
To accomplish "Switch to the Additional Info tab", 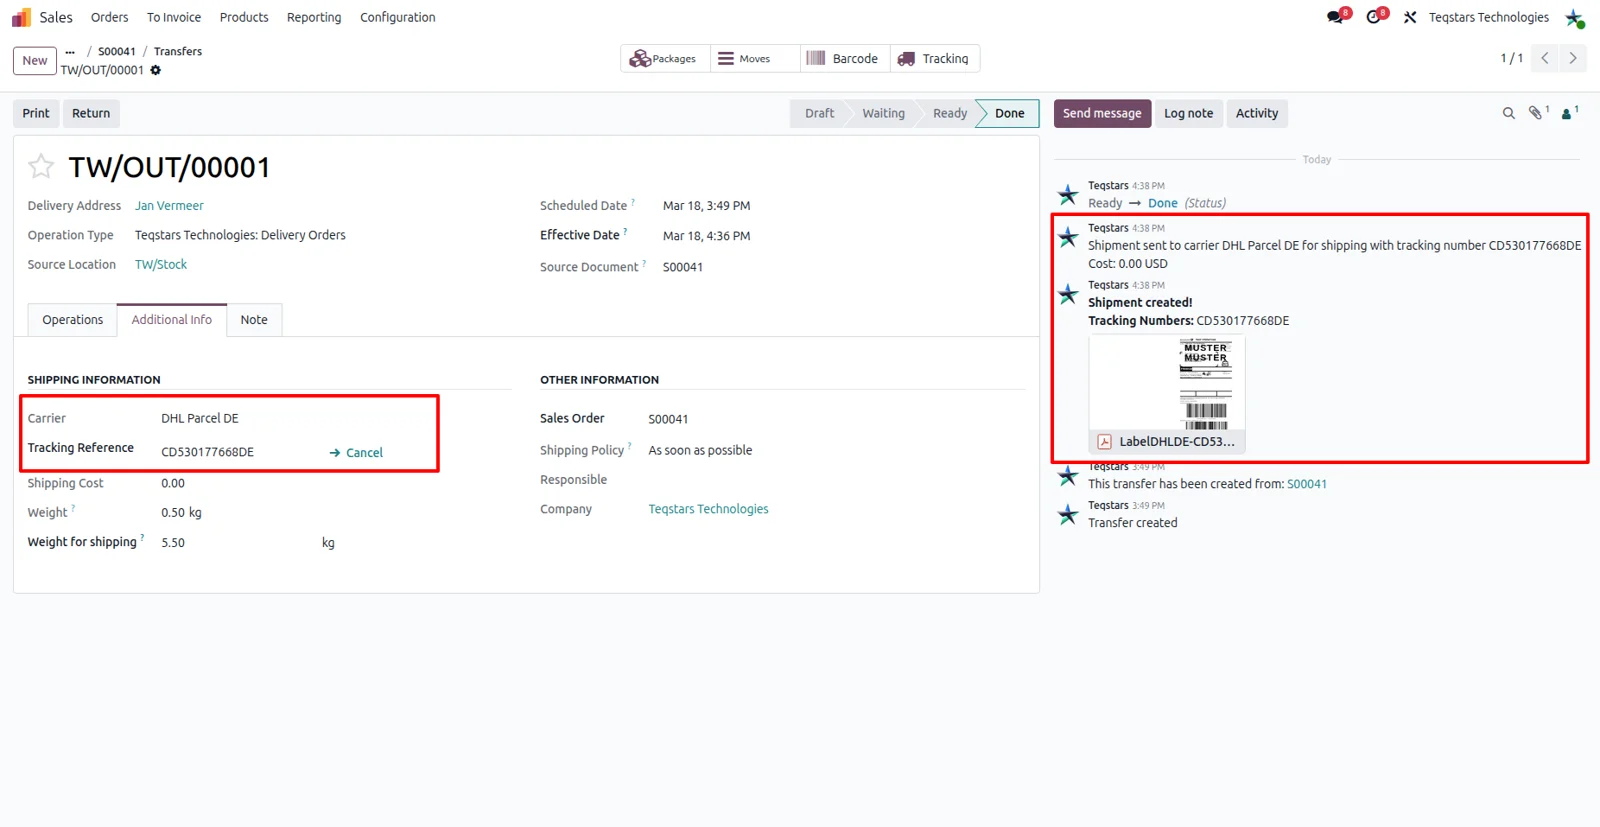I will coord(172,320).
